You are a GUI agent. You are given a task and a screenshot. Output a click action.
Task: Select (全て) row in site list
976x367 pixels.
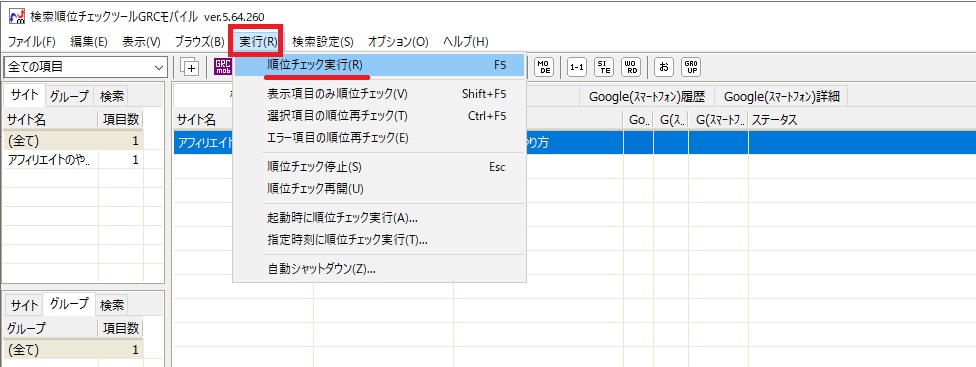pos(73,141)
